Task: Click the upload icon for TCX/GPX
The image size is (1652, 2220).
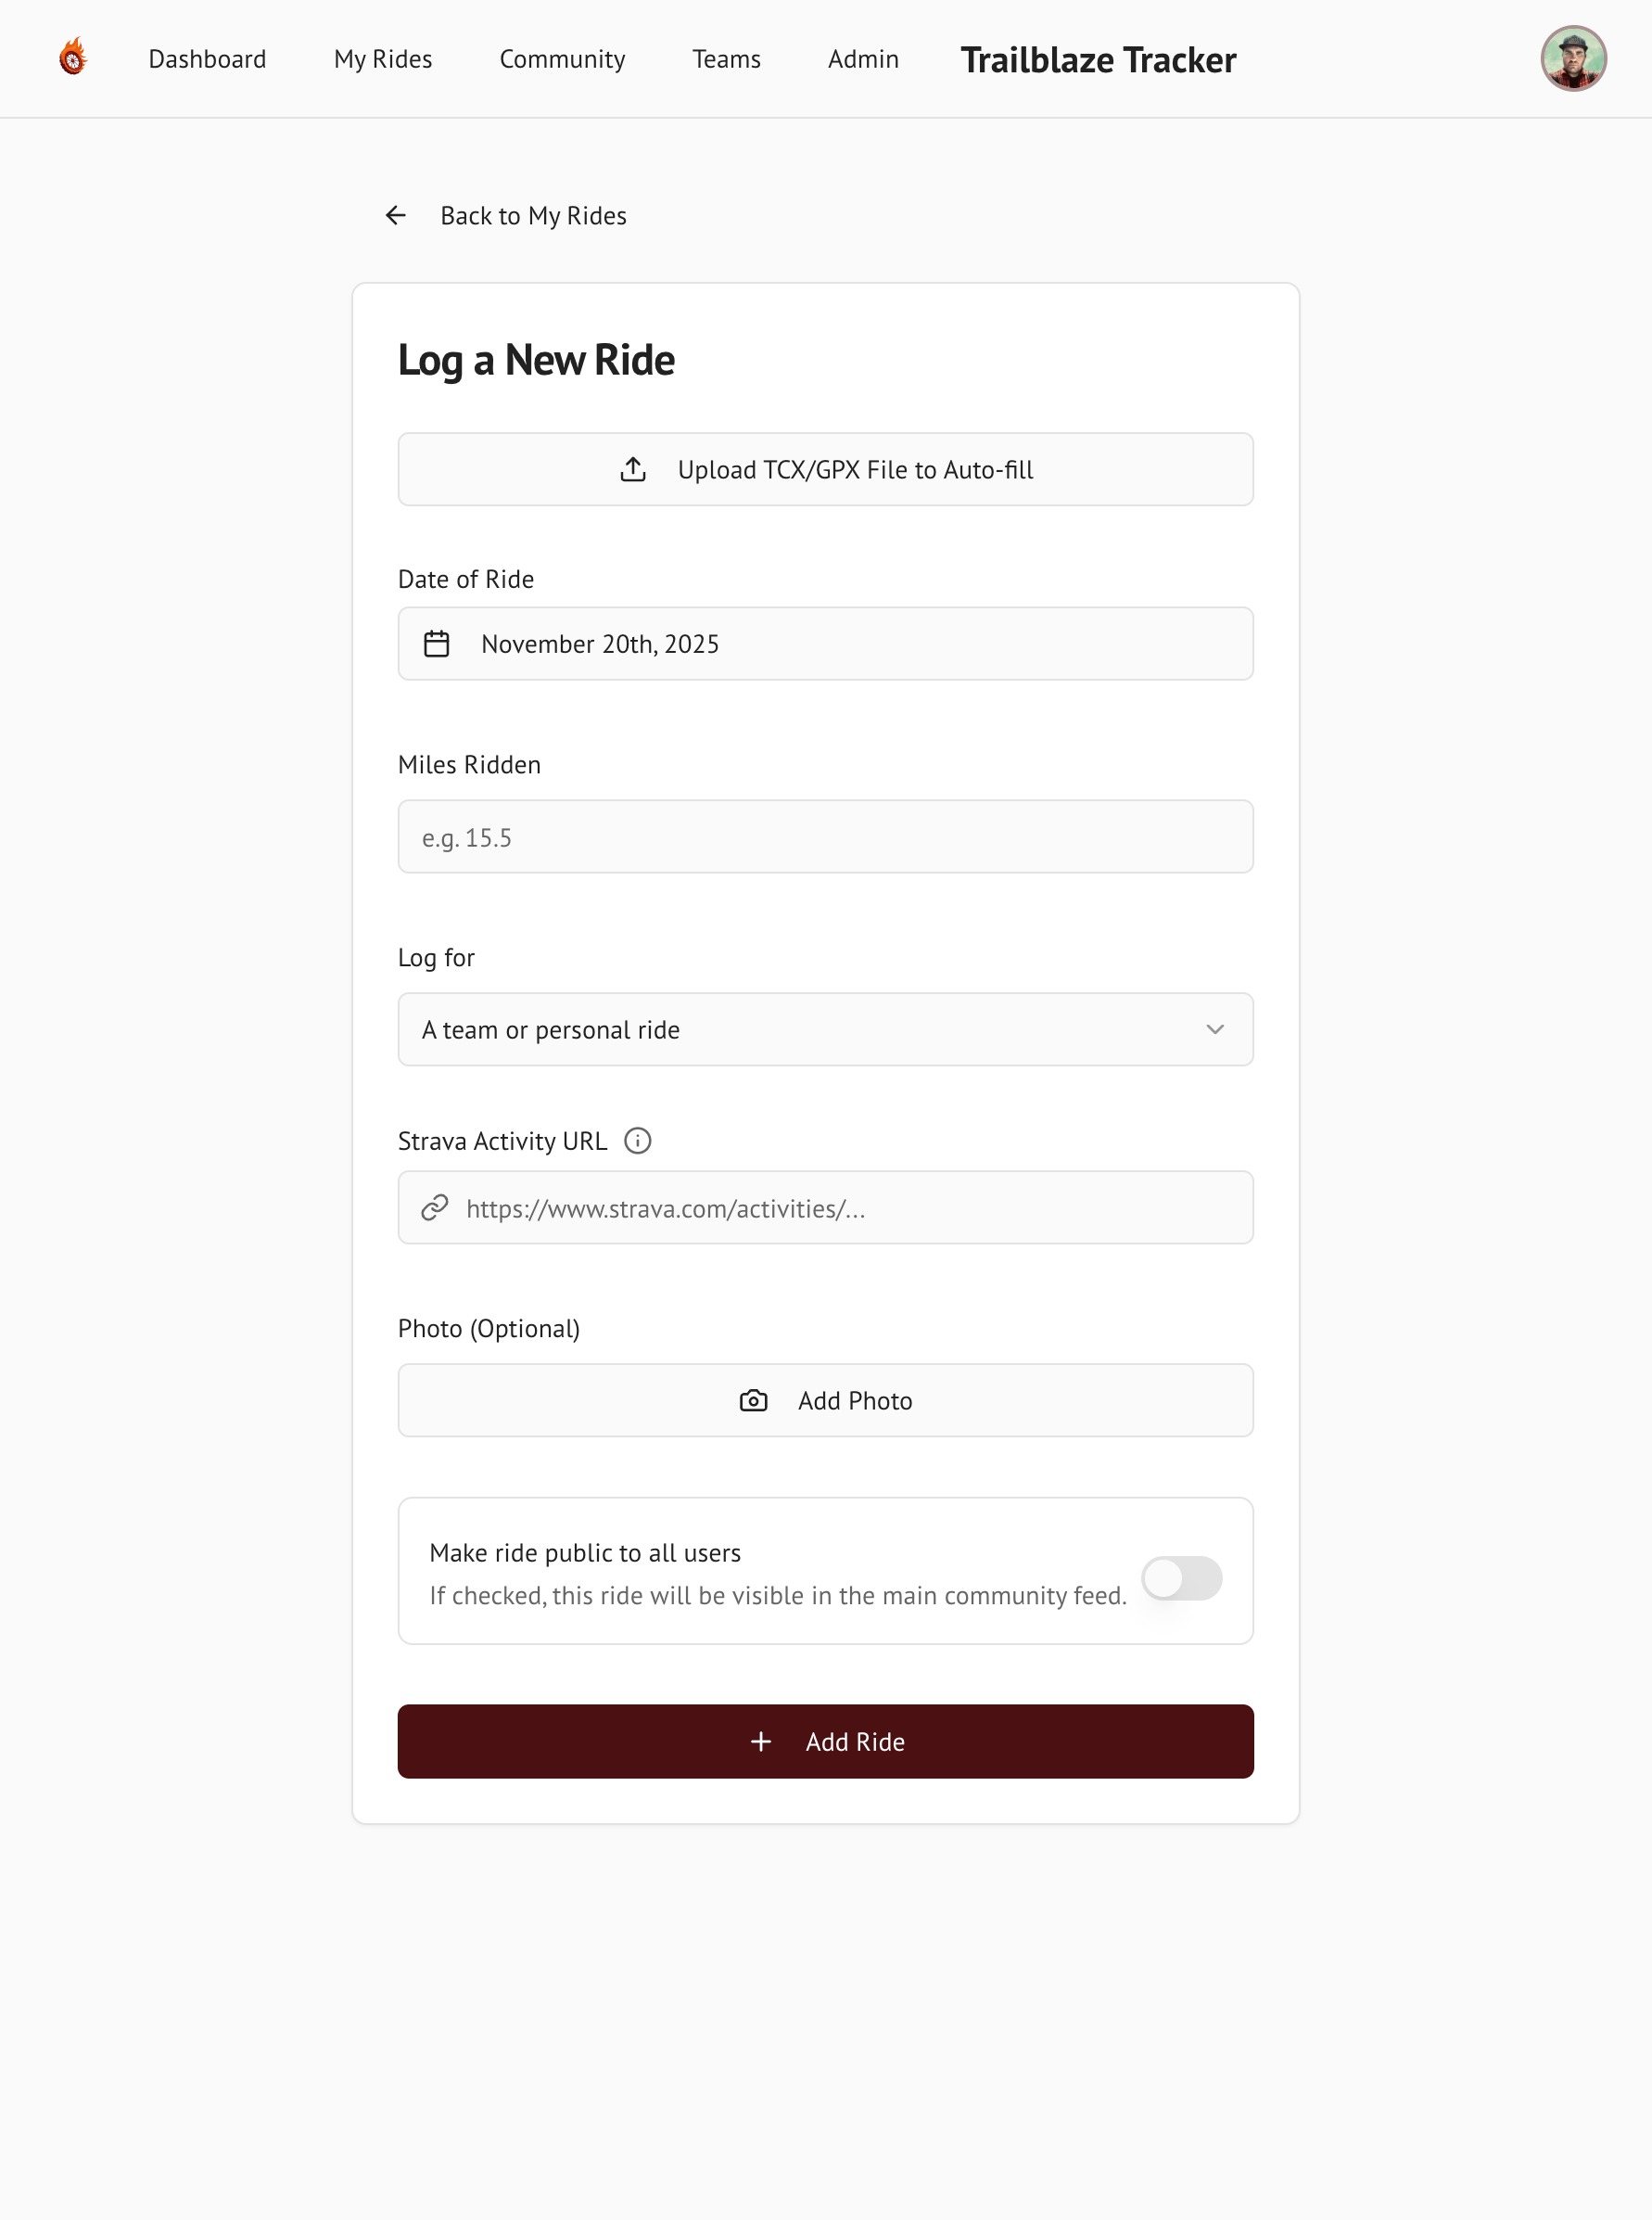Action: [633, 470]
